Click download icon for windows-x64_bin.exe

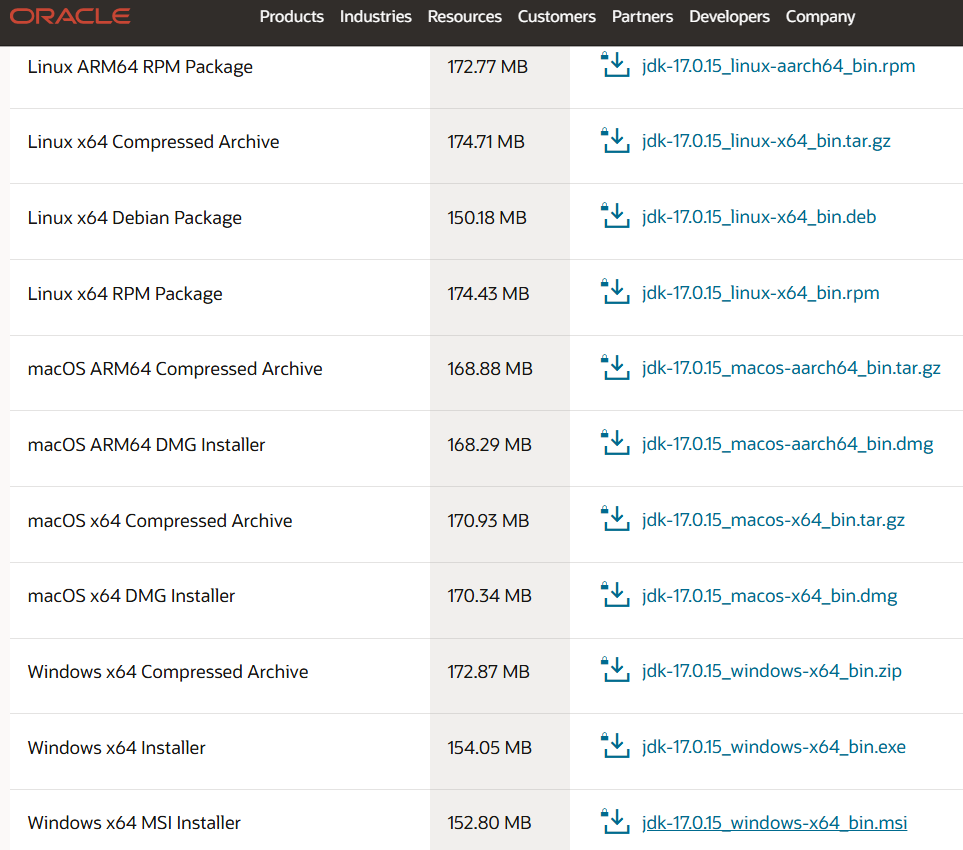pyautogui.click(x=615, y=746)
